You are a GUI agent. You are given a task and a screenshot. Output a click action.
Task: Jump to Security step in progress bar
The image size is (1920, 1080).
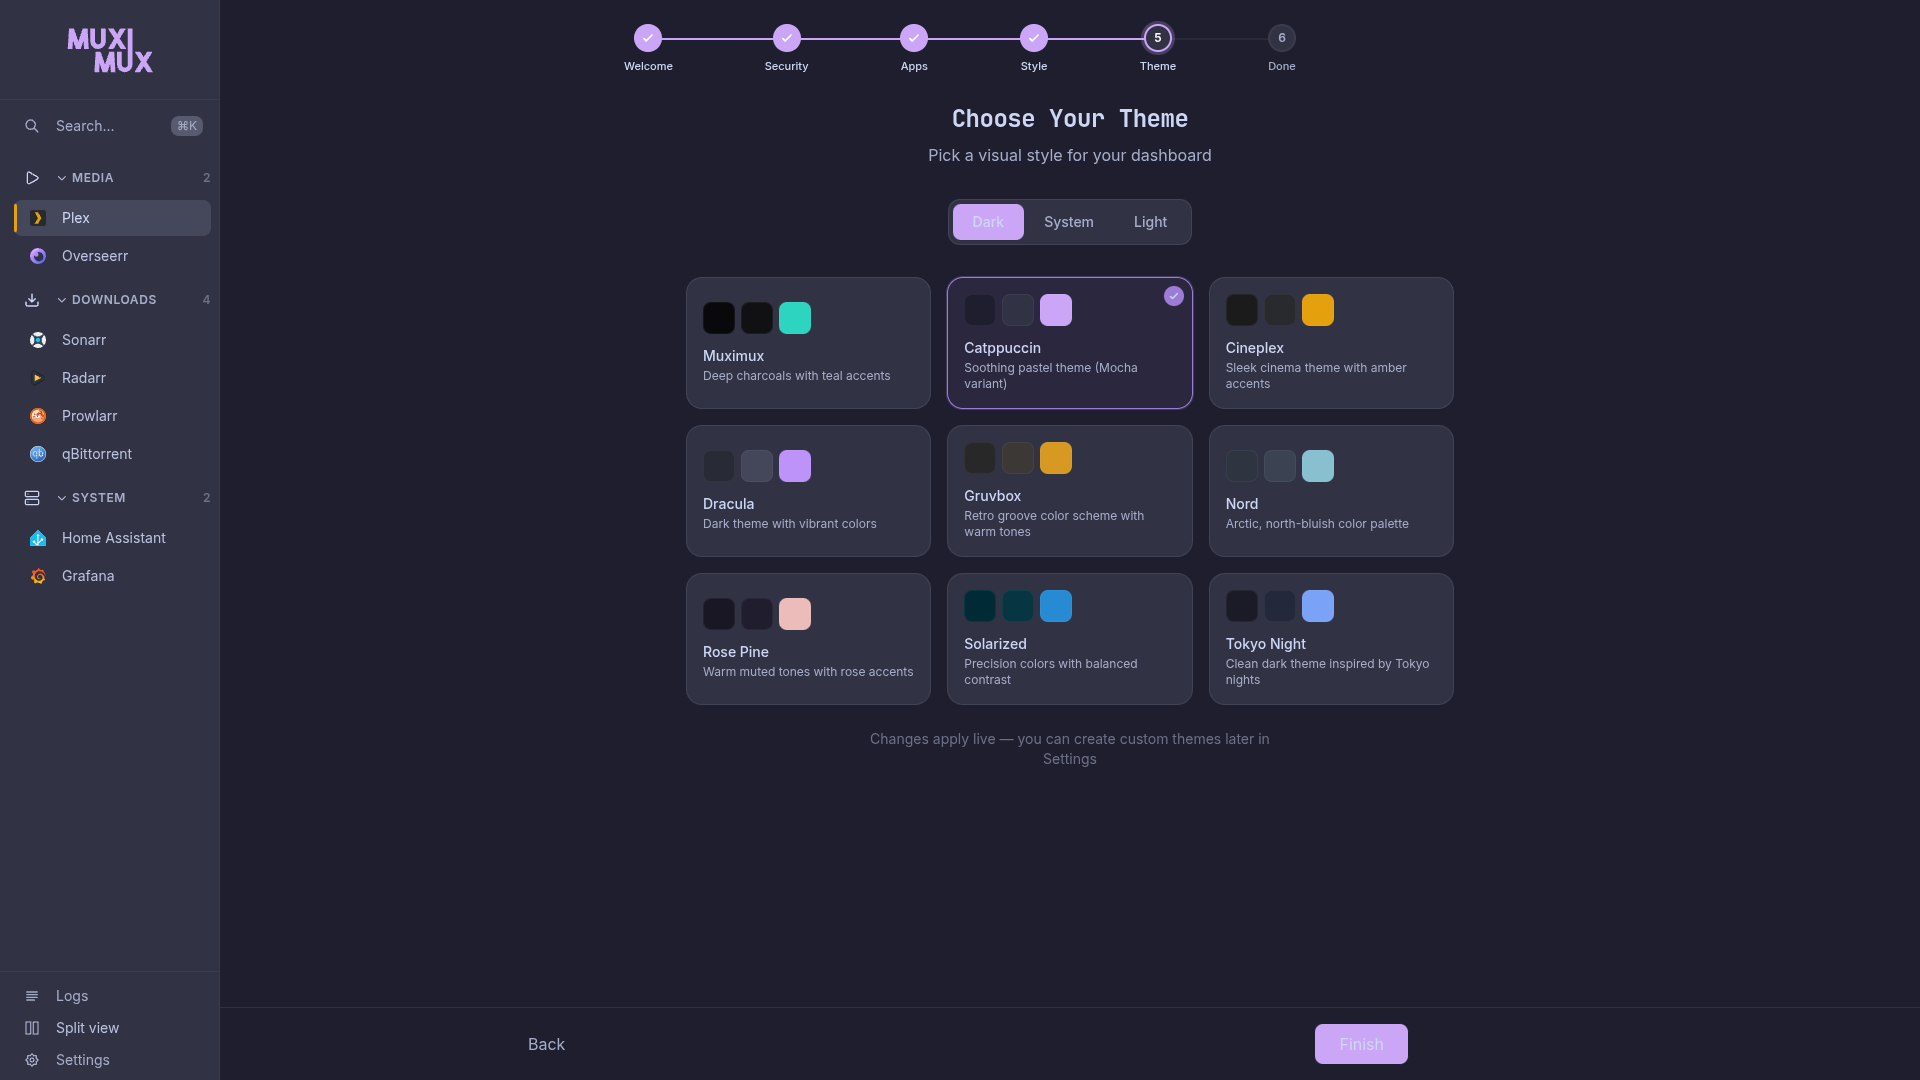[786, 38]
